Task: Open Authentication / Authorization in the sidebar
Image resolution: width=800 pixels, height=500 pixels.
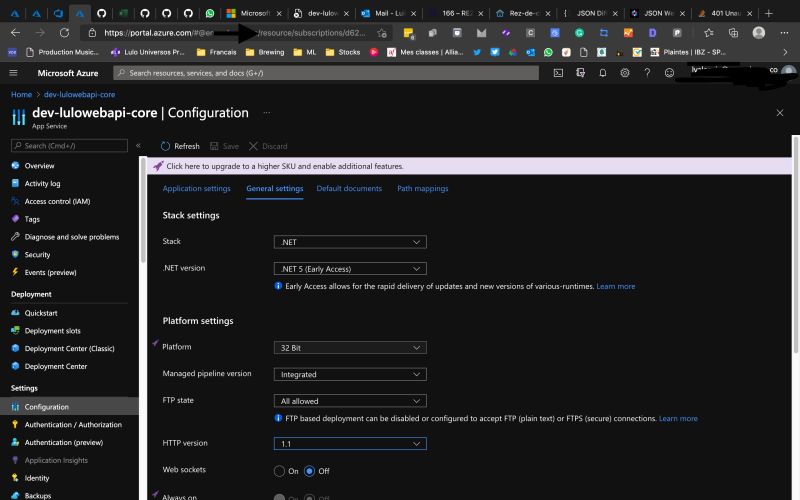Action: pos(73,424)
